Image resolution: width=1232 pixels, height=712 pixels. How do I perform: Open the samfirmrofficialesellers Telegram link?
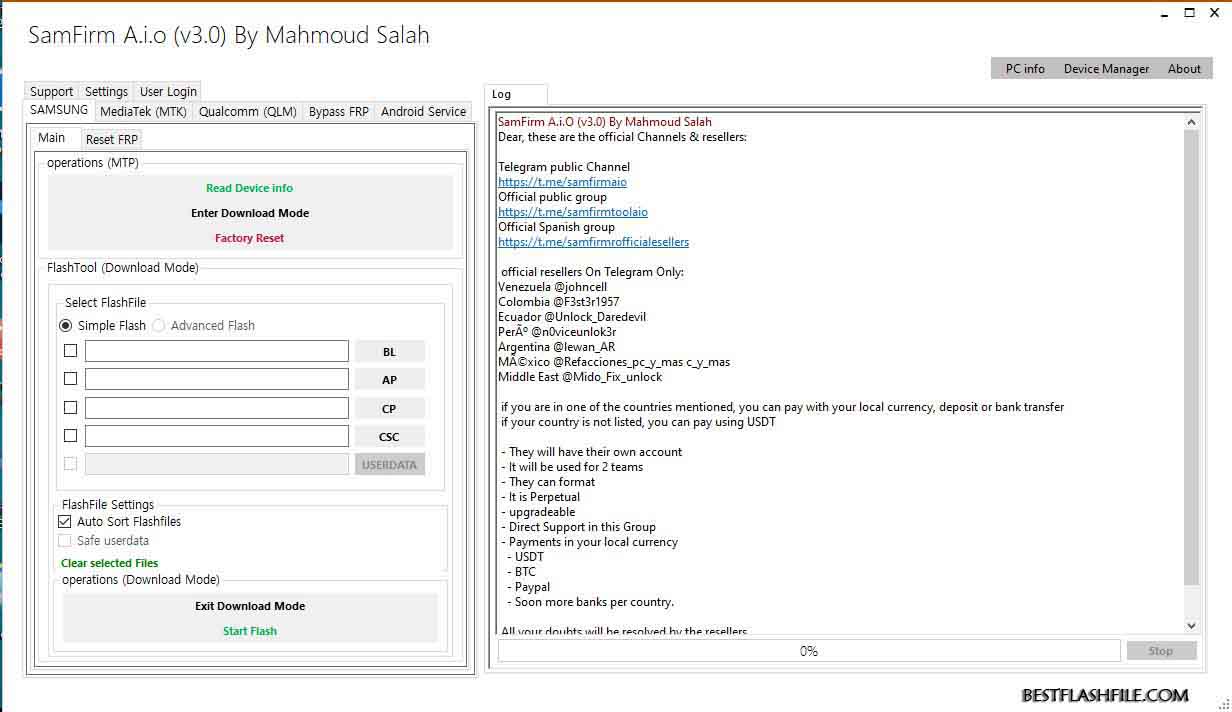coord(594,242)
